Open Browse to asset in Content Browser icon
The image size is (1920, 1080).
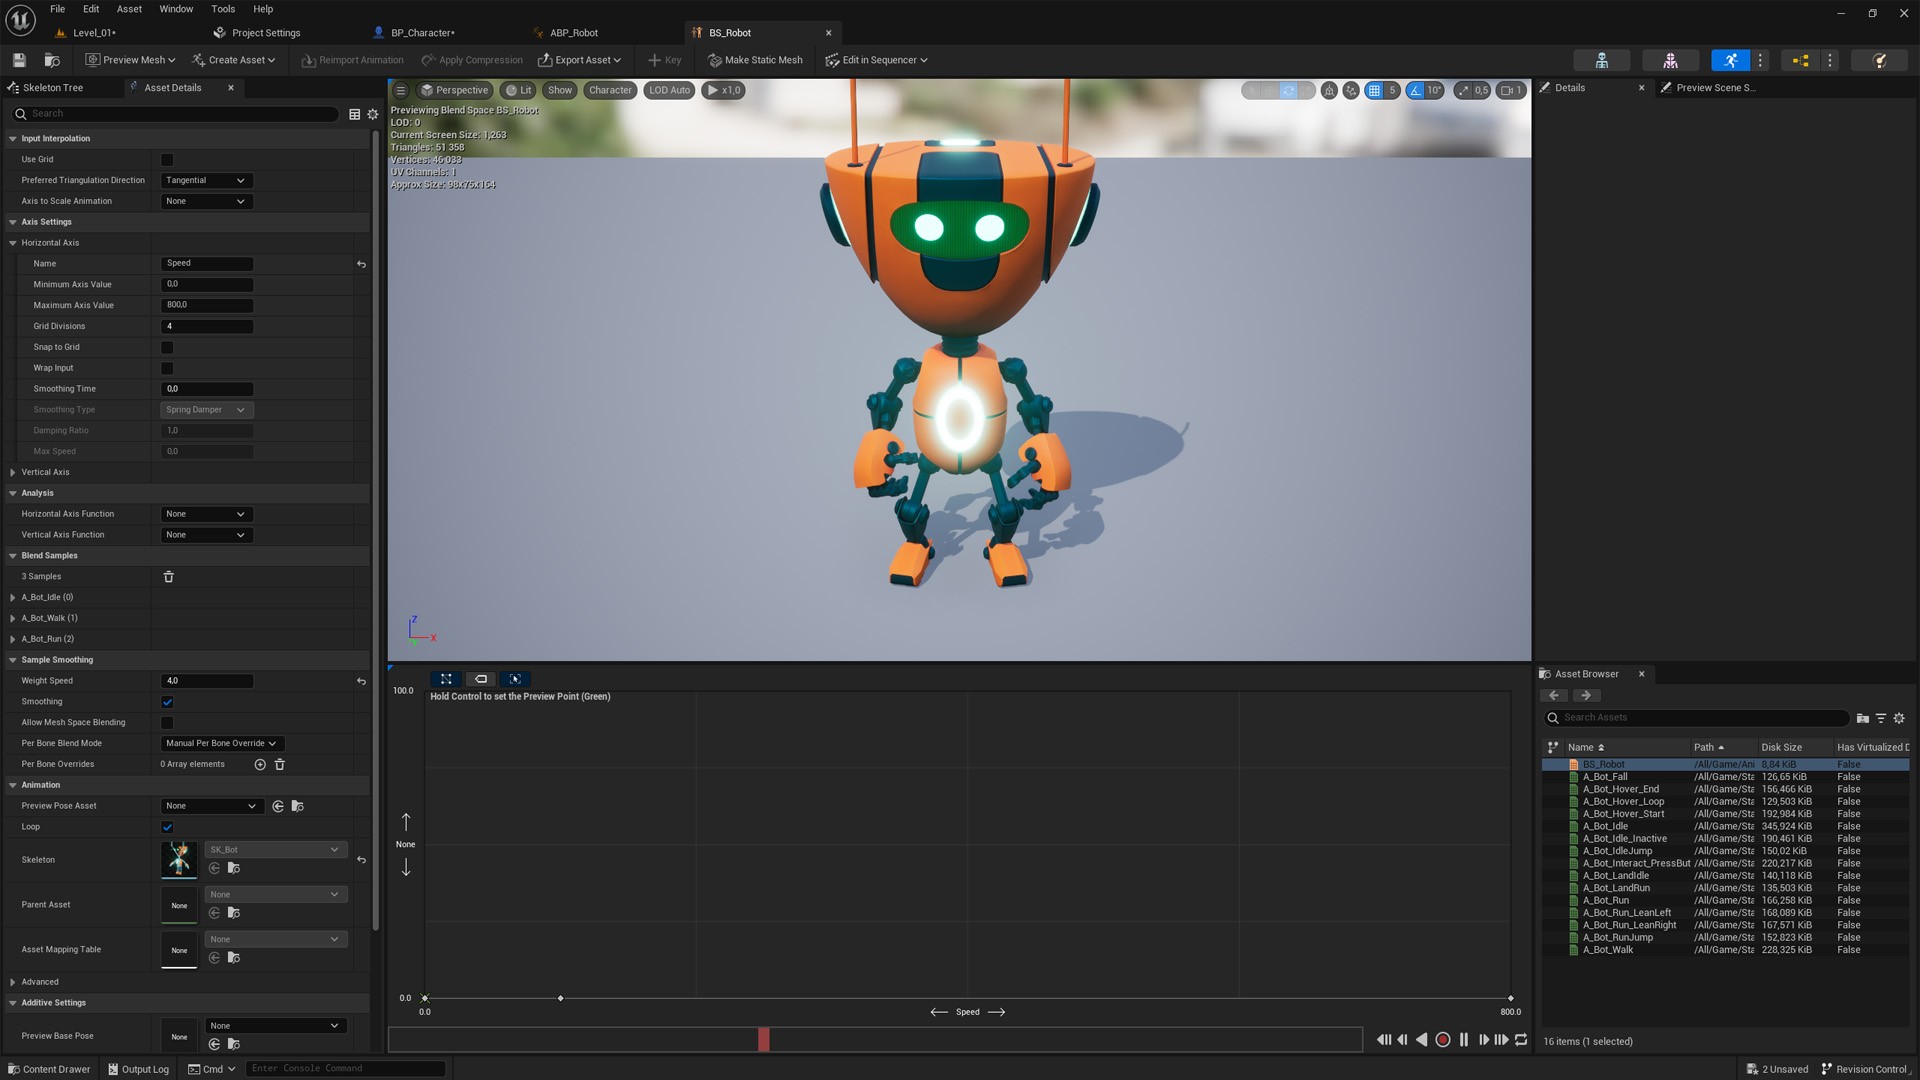click(52, 60)
